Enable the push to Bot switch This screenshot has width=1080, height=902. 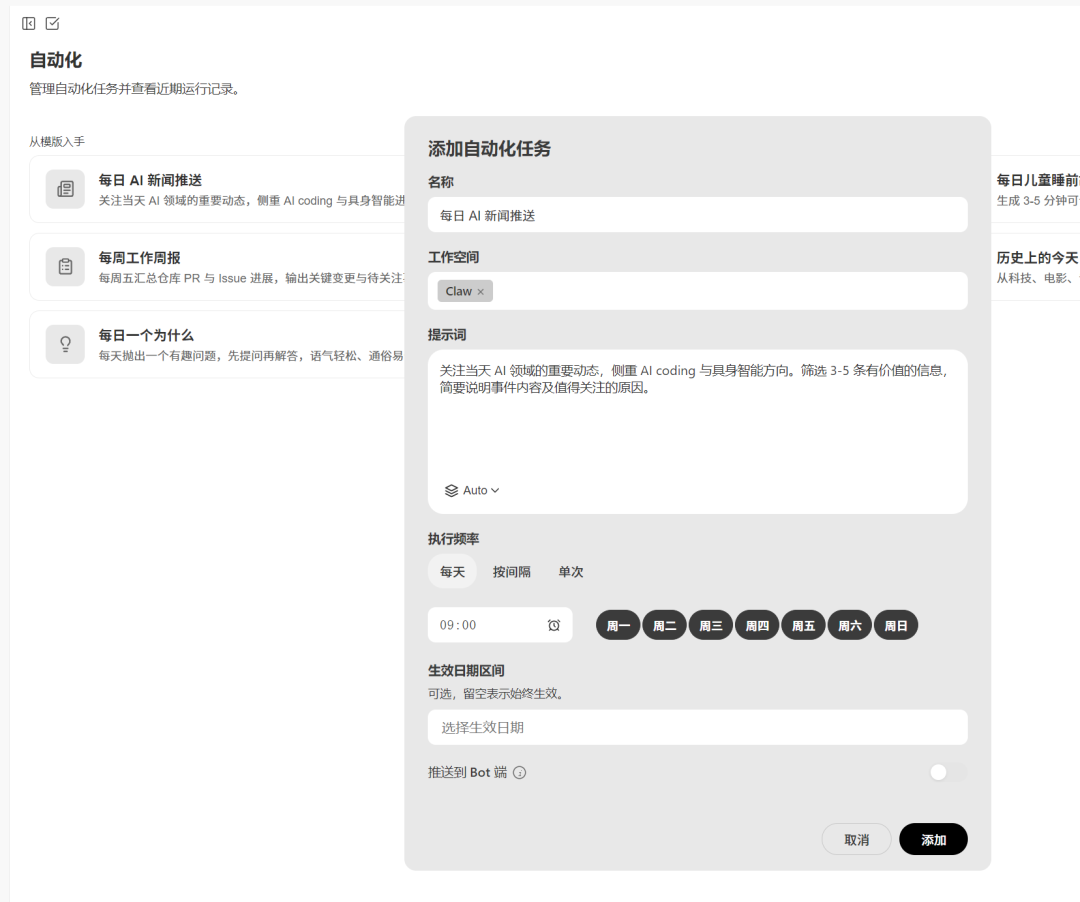pos(947,772)
